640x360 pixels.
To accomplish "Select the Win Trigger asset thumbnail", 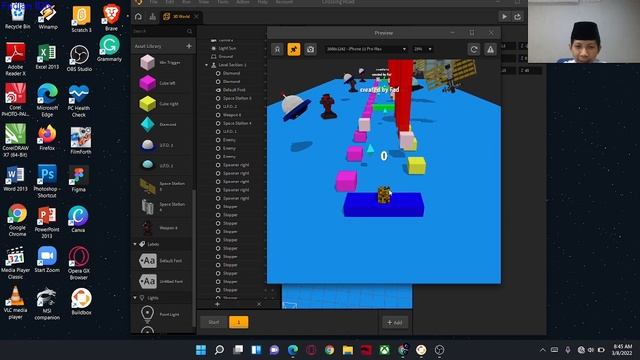I will click(x=148, y=62).
